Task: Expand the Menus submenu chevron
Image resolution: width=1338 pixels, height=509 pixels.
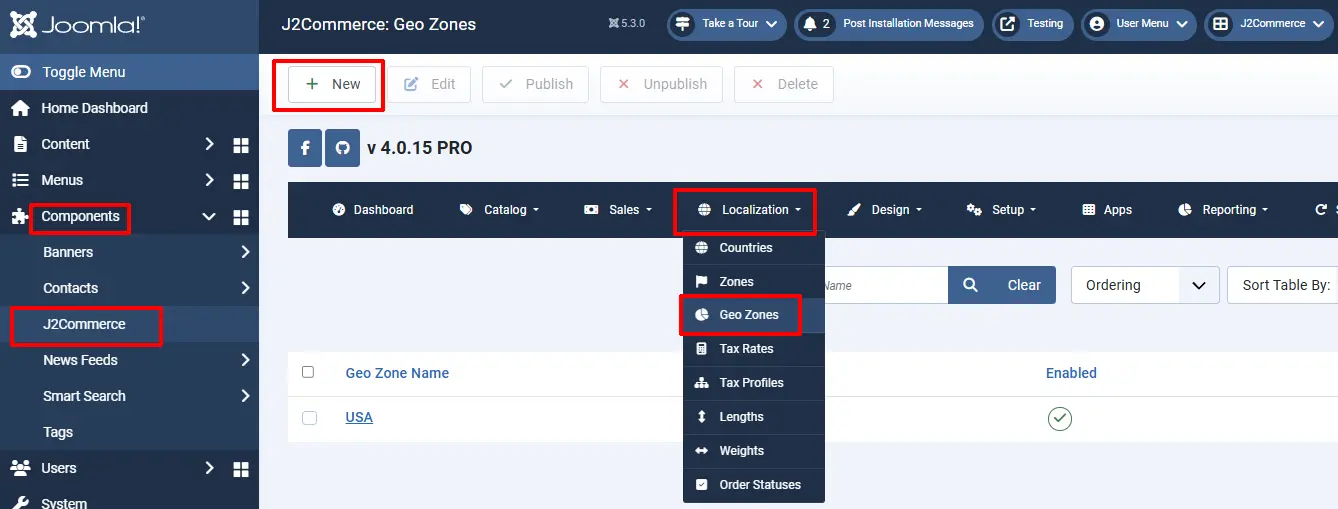Action: pos(209,180)
